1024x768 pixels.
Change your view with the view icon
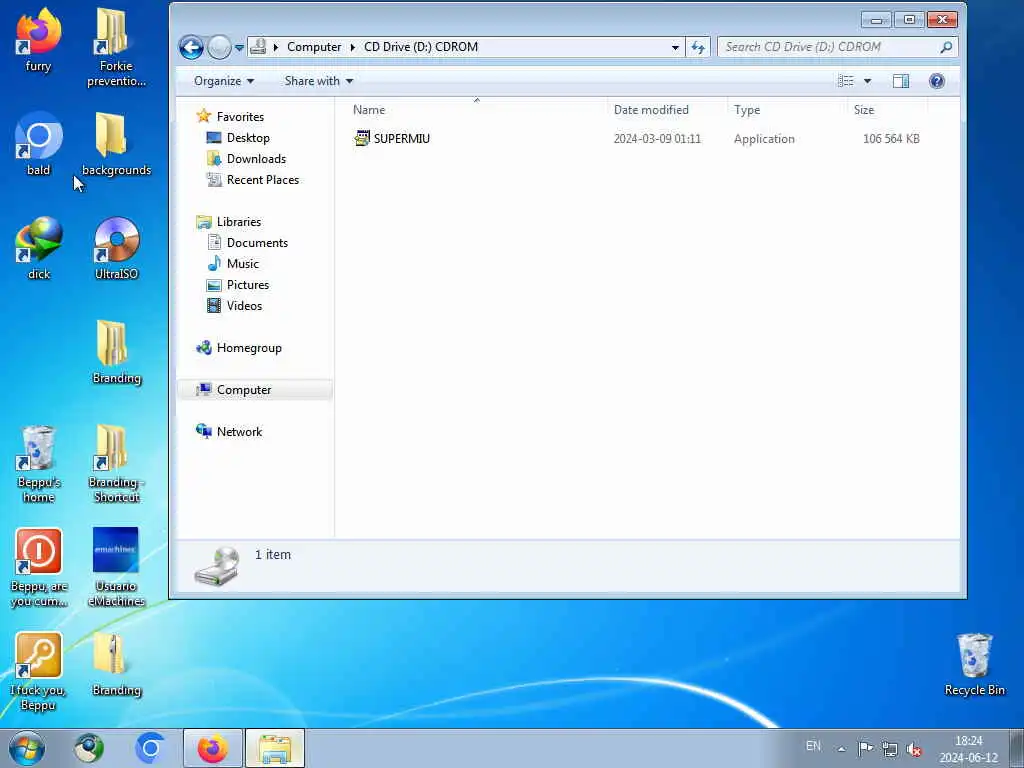(846, 81)
